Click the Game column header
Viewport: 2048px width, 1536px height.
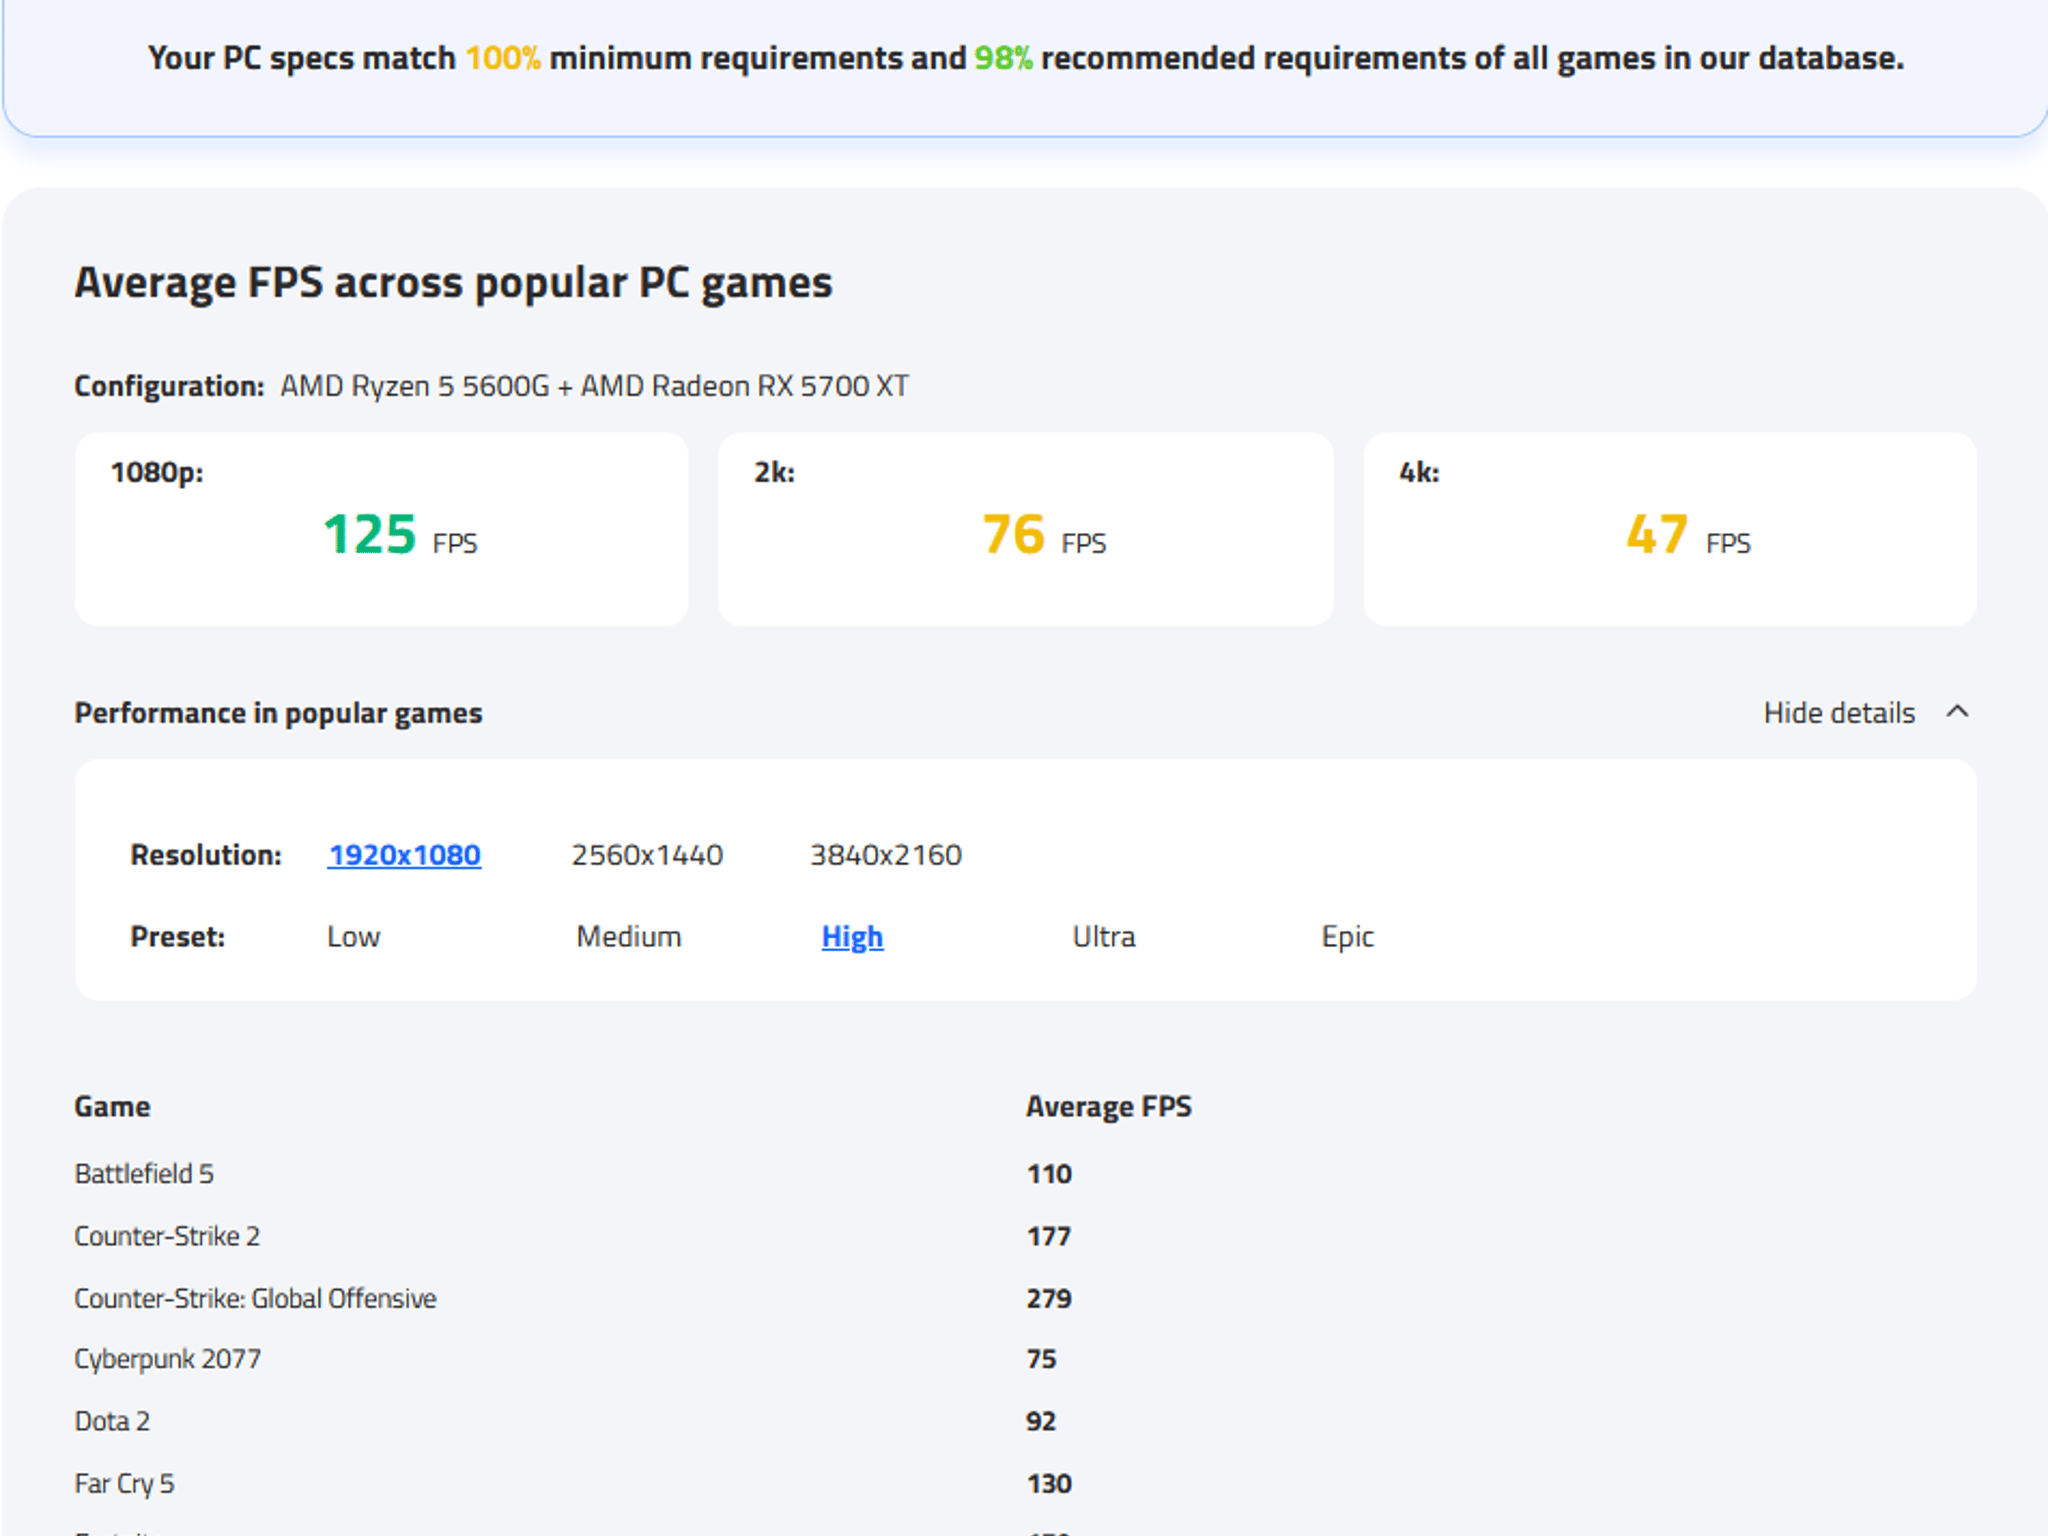tap(112, 1107)
